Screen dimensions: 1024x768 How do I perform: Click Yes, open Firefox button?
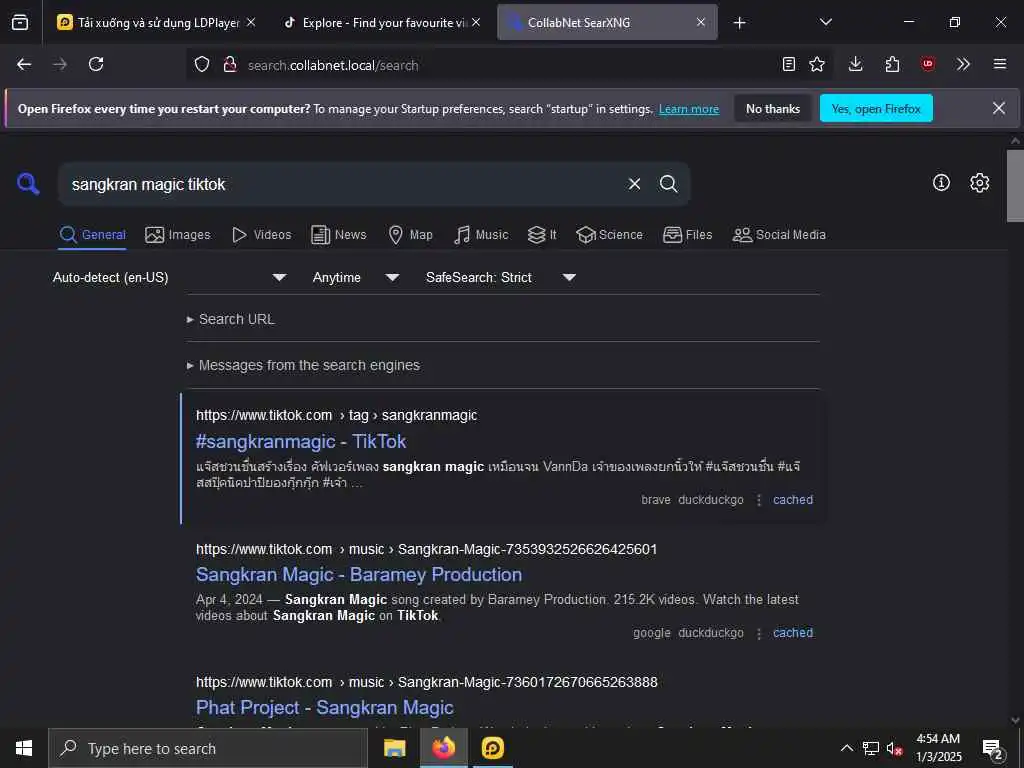[x=876, y=109]
